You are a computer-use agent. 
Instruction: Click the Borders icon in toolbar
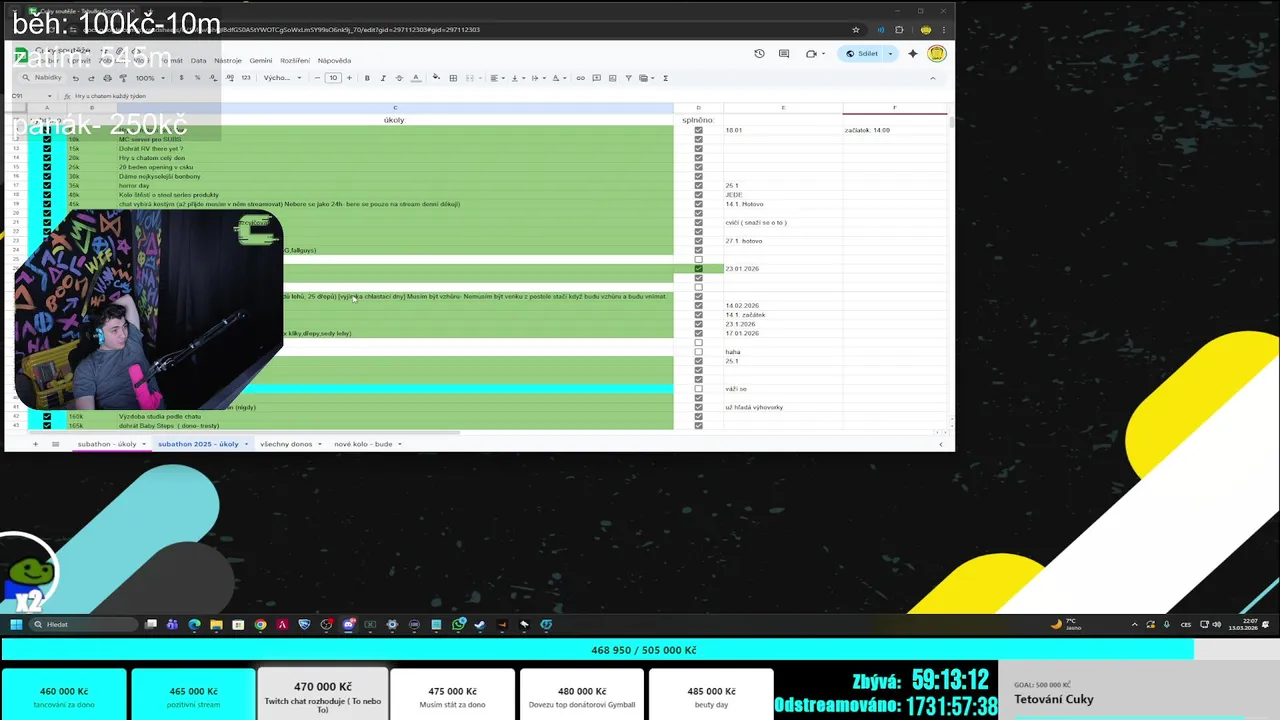[453, 78]
